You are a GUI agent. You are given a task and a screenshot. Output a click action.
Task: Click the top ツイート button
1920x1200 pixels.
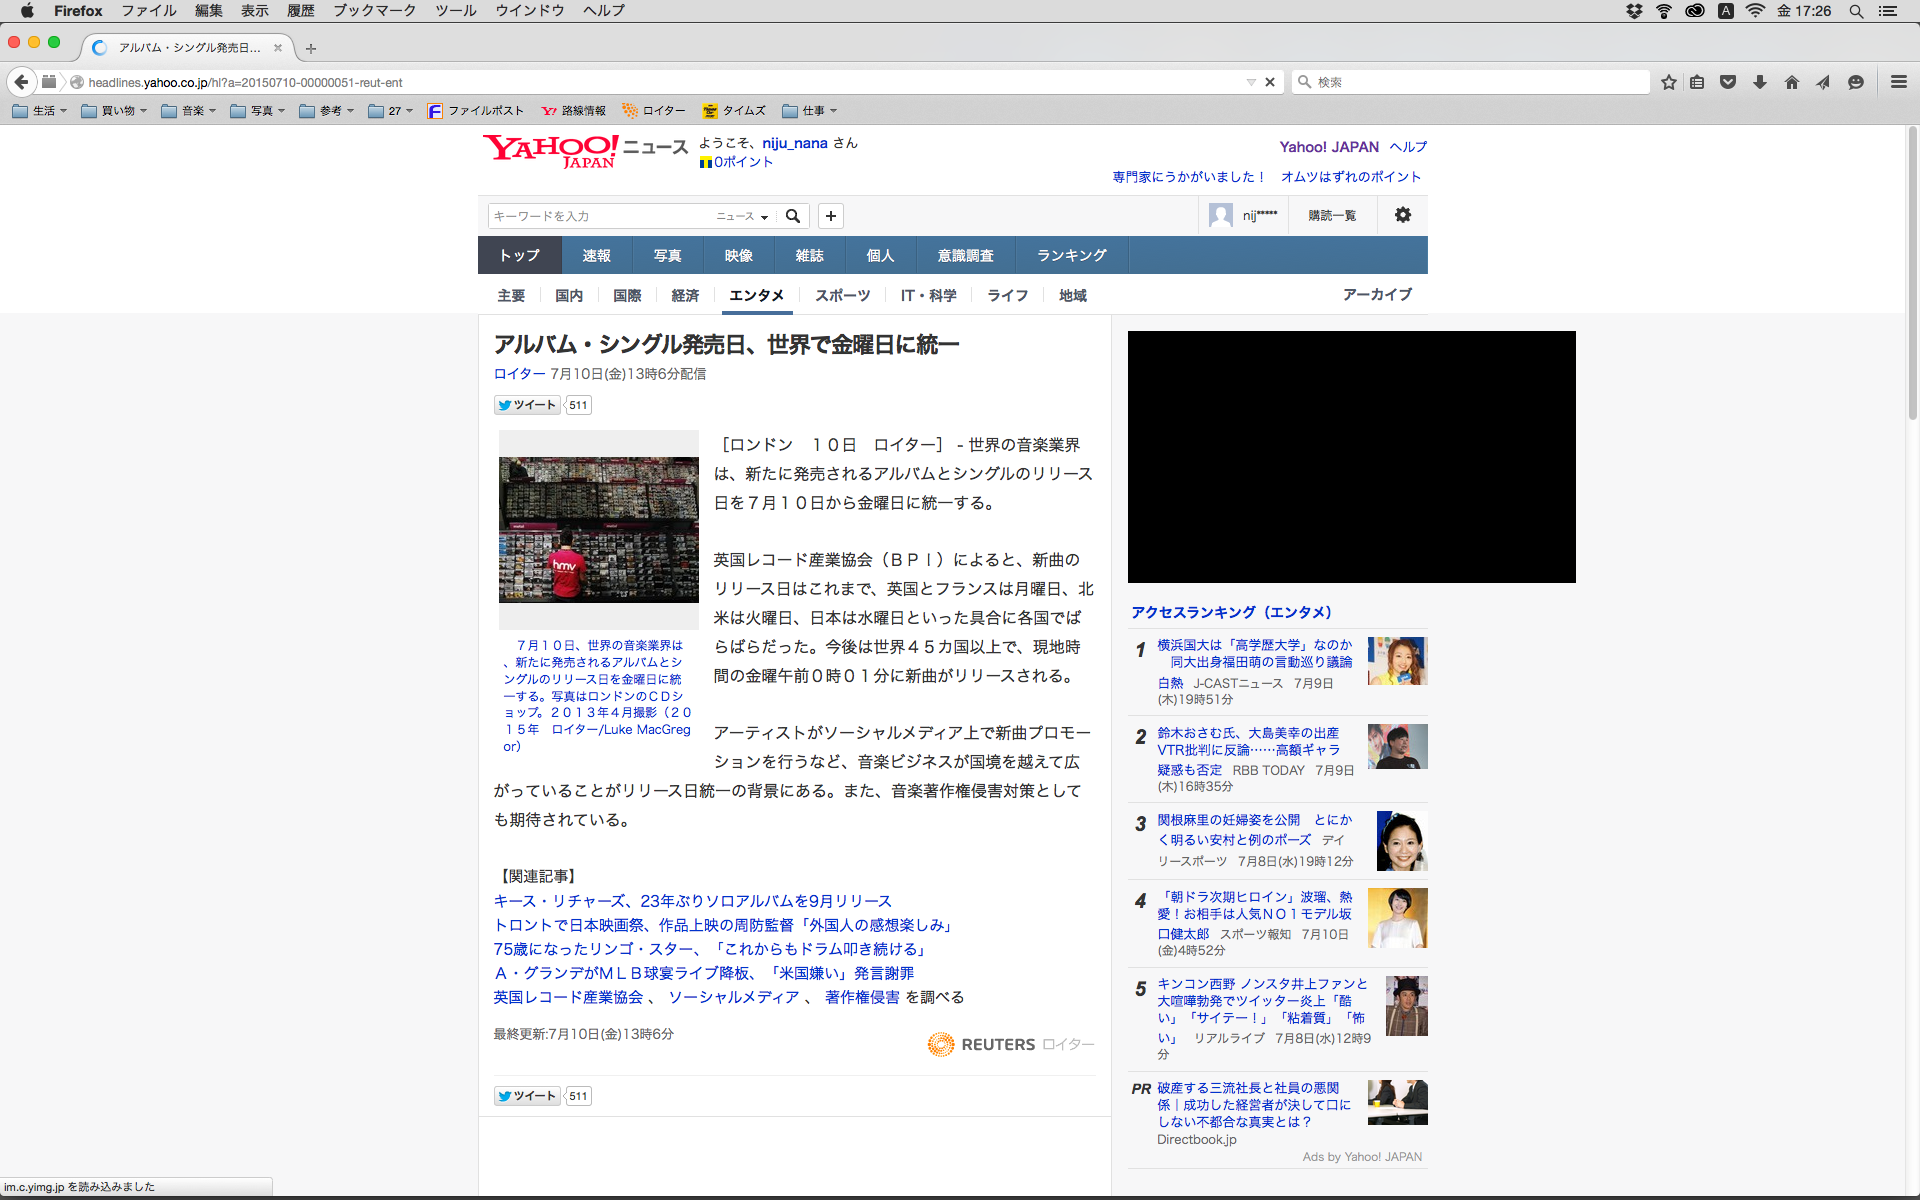pyautogui.click(x=527, y=405)
